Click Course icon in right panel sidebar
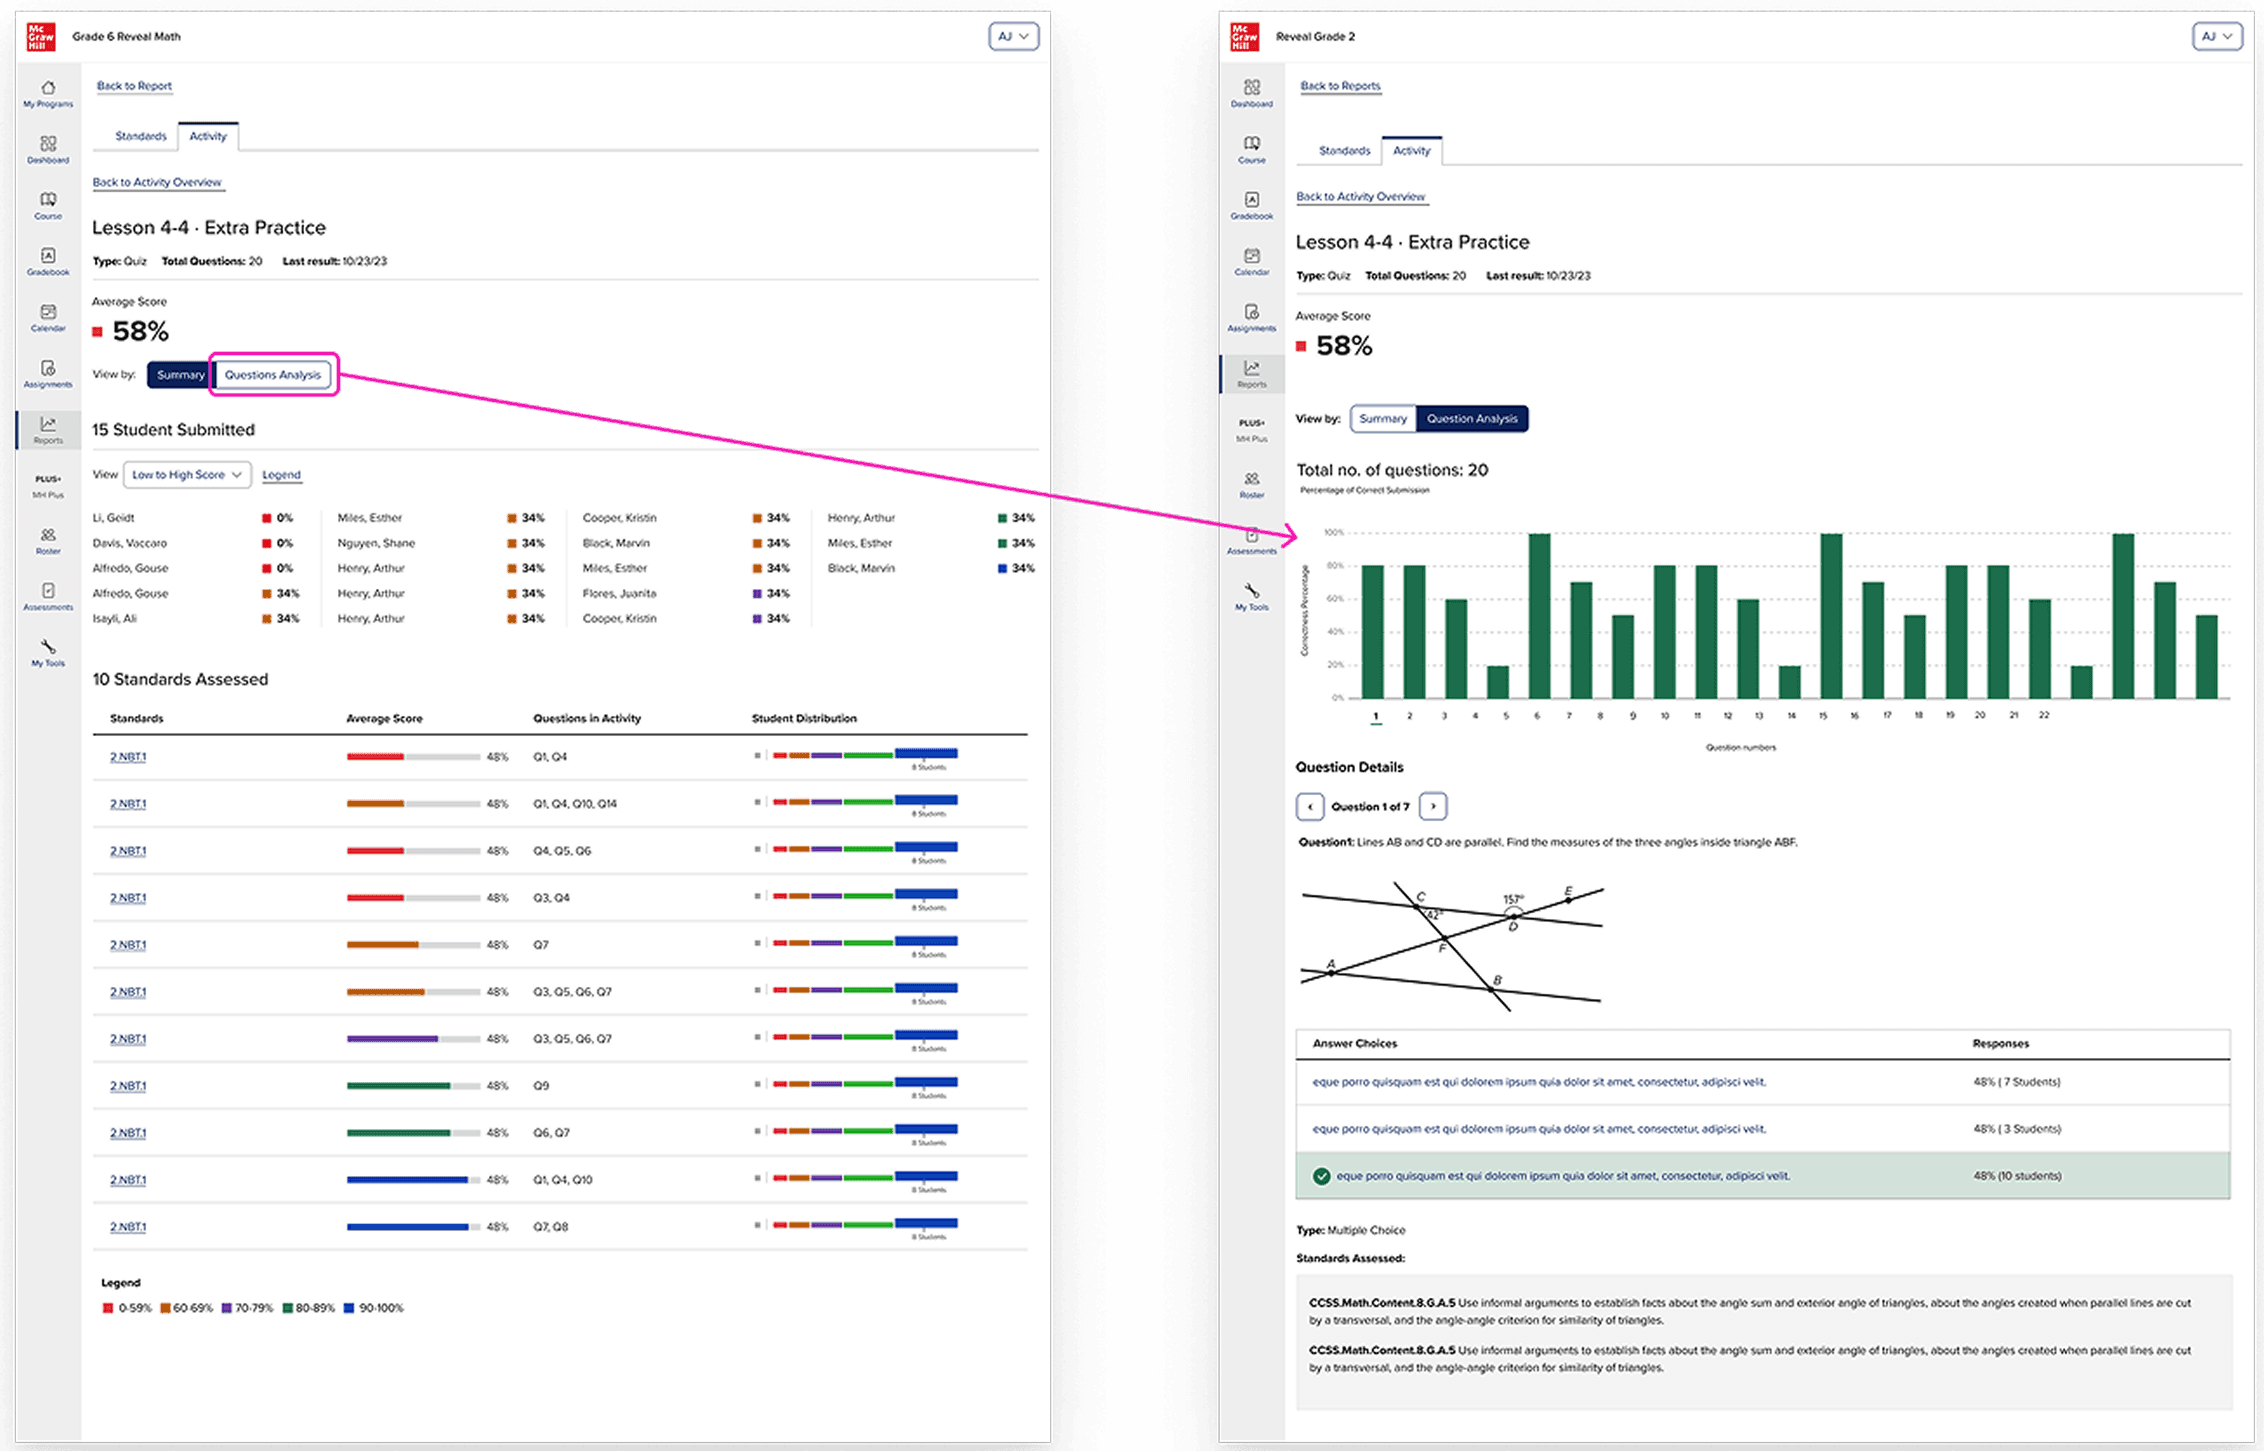The height and width of the screenshot is (1452, 2264). [1251, 149]
